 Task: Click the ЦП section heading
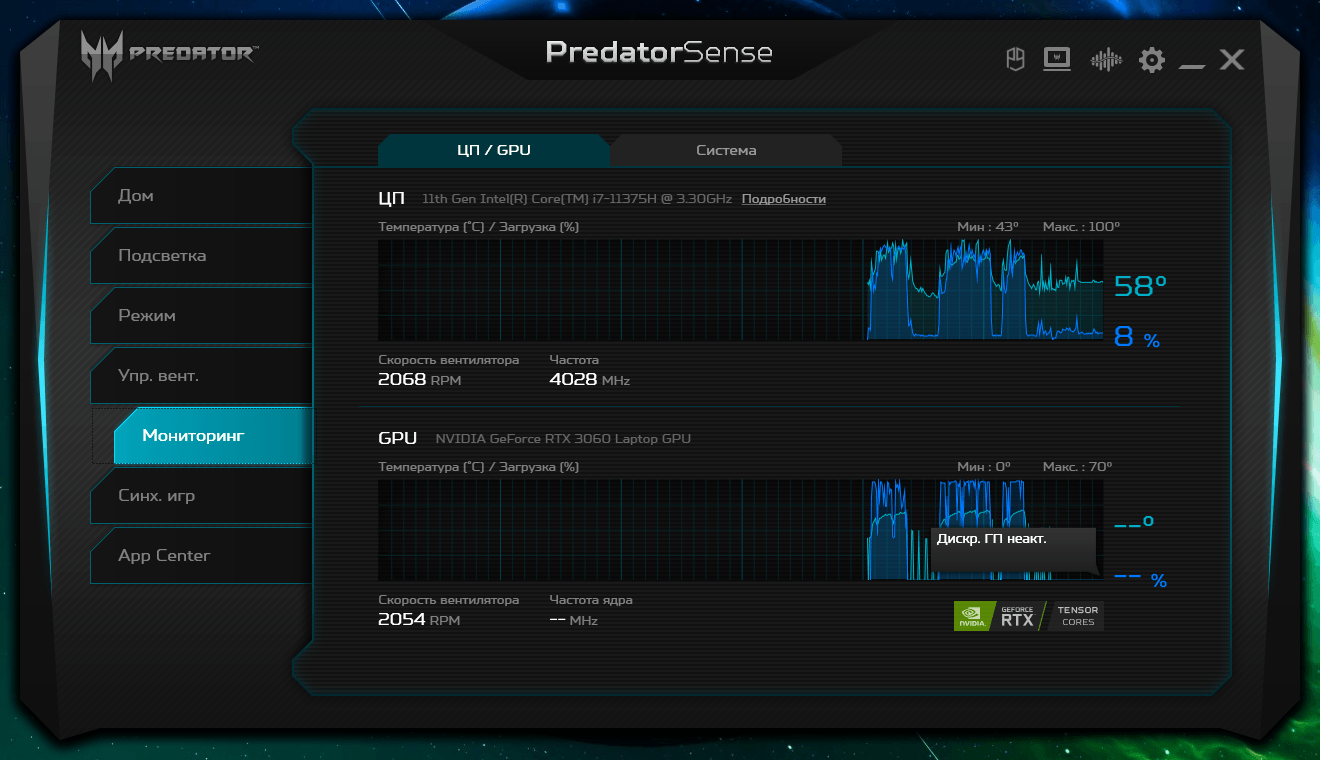(x=392, y=198)
